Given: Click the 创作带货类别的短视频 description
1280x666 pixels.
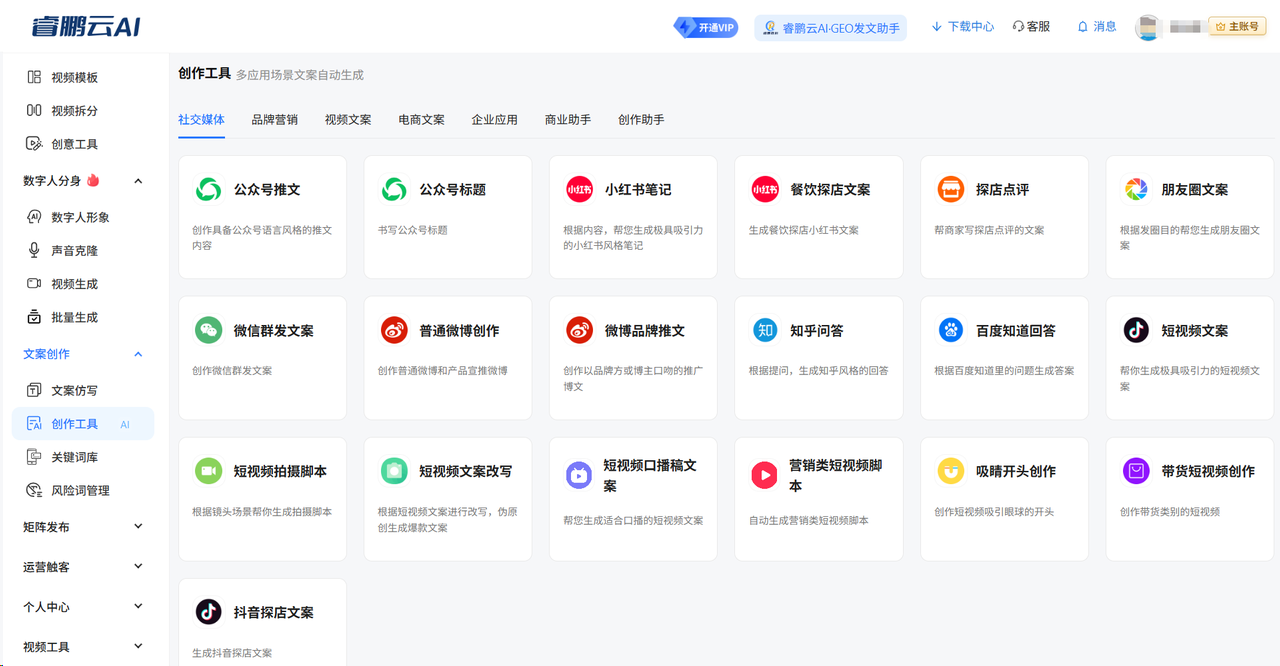Looking at the screenshot, I should 1170,512.
